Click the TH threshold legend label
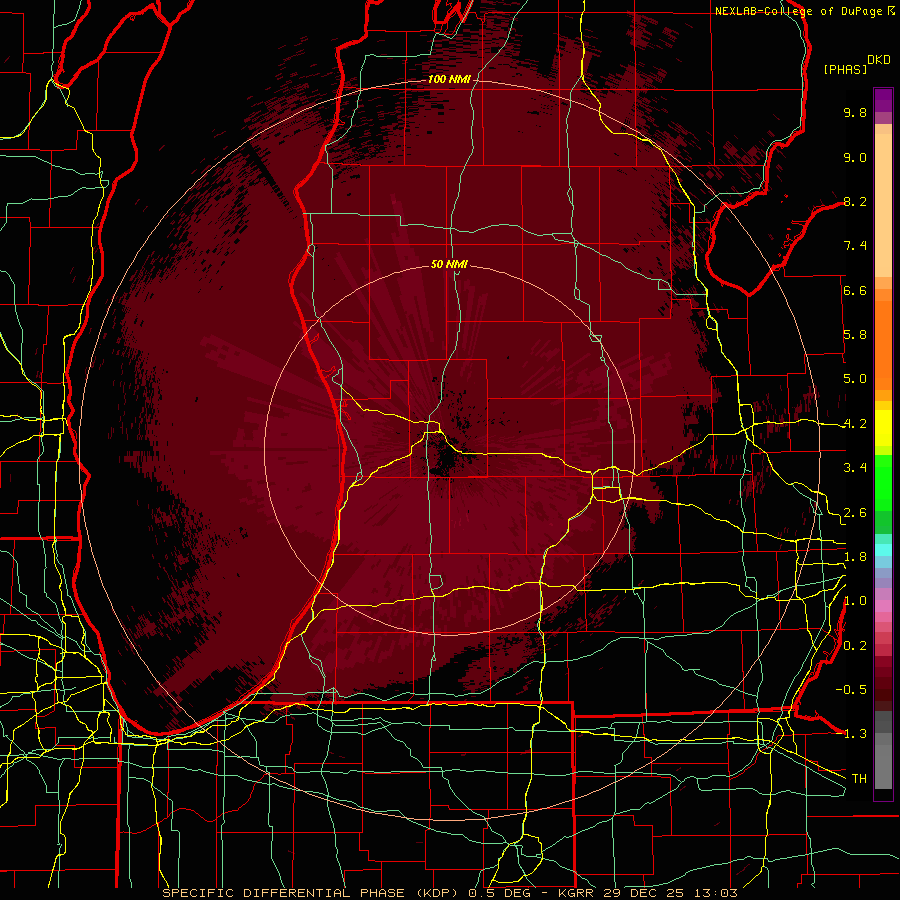 [x=859, y=779]
